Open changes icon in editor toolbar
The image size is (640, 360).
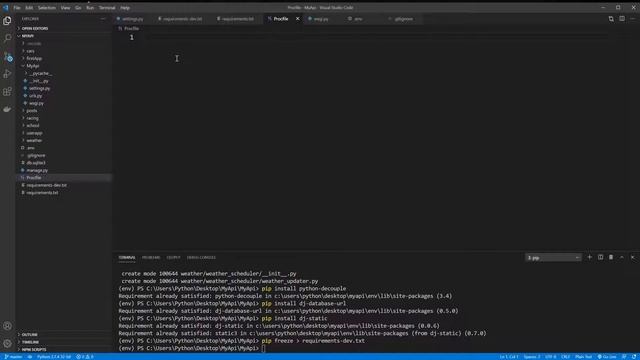click(x=611, y=19)
